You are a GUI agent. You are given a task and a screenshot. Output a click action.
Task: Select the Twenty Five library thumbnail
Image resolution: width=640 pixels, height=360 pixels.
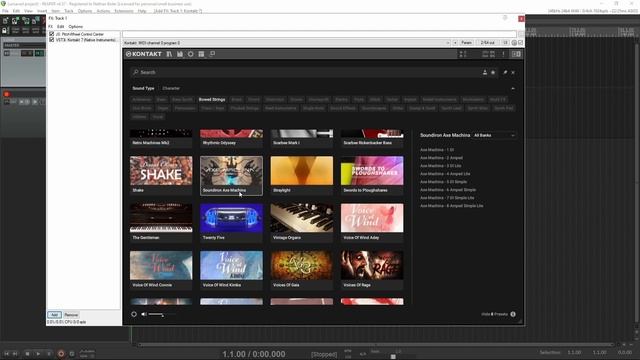pyautogui.click(x=231, y=222)
